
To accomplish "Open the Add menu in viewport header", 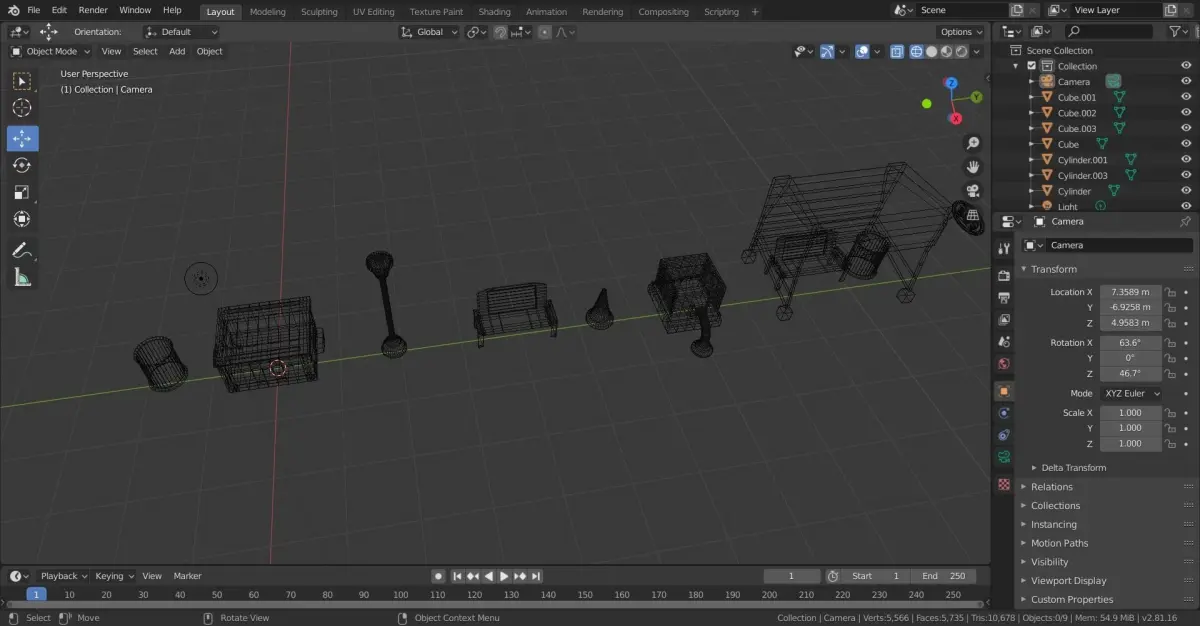I will 177,51.
